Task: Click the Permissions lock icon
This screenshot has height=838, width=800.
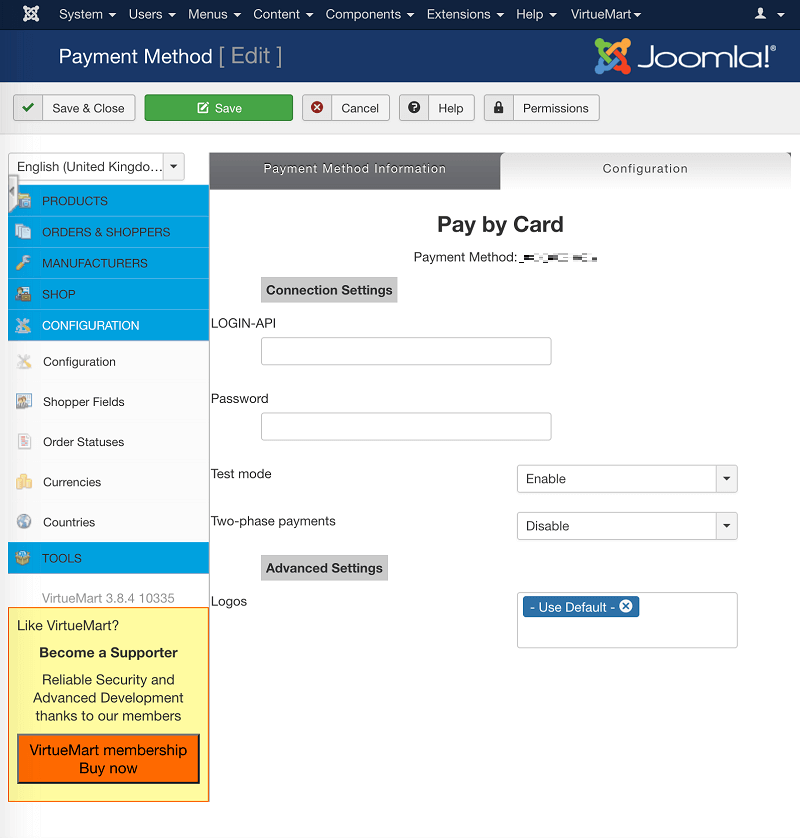Action: click(x=499, y=107)
